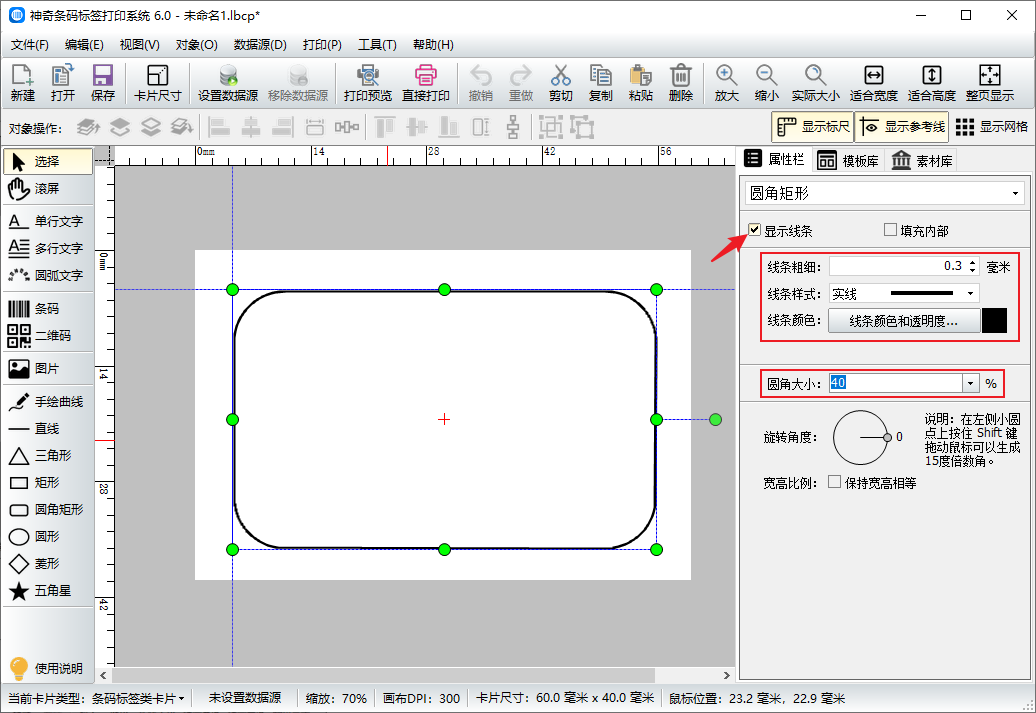
Task: Open the 线条样式 line style dropdown
Action: 970,294
